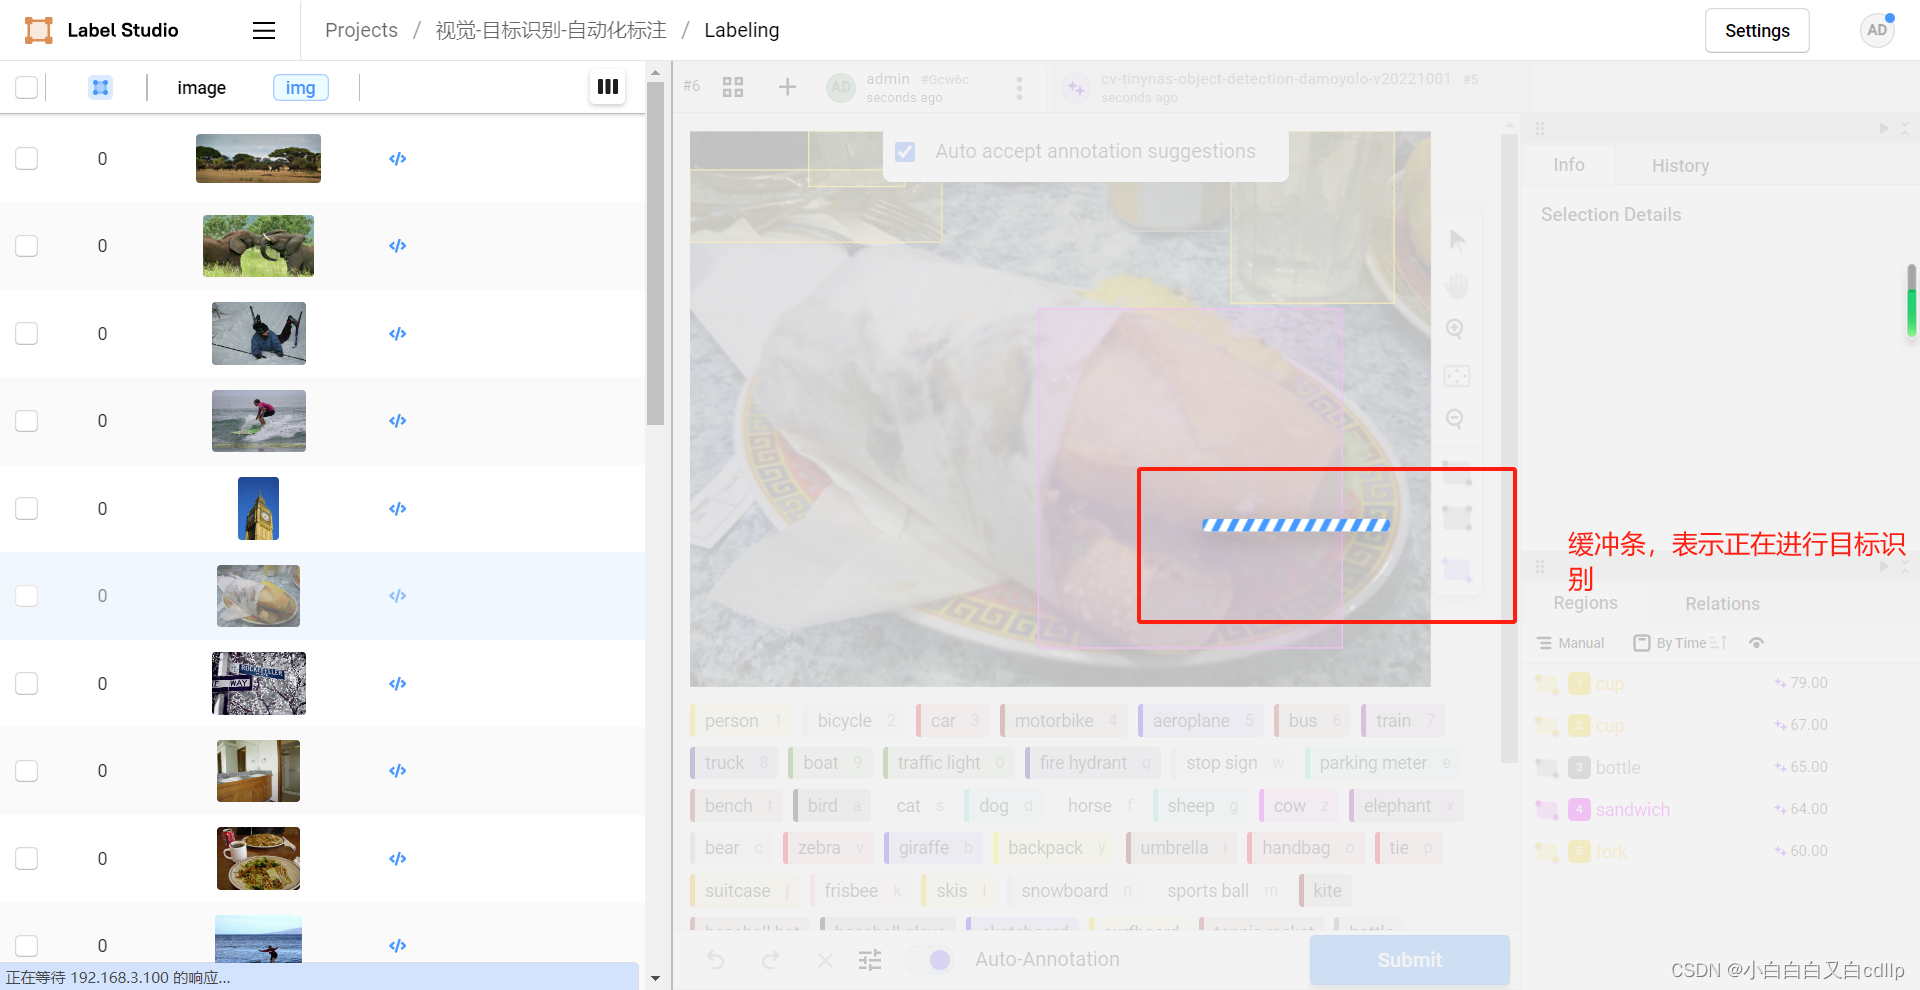Go to Projects breadcrumb
Screen dimensions: 1920x990
pyautogui.click(x=361, y=30)
